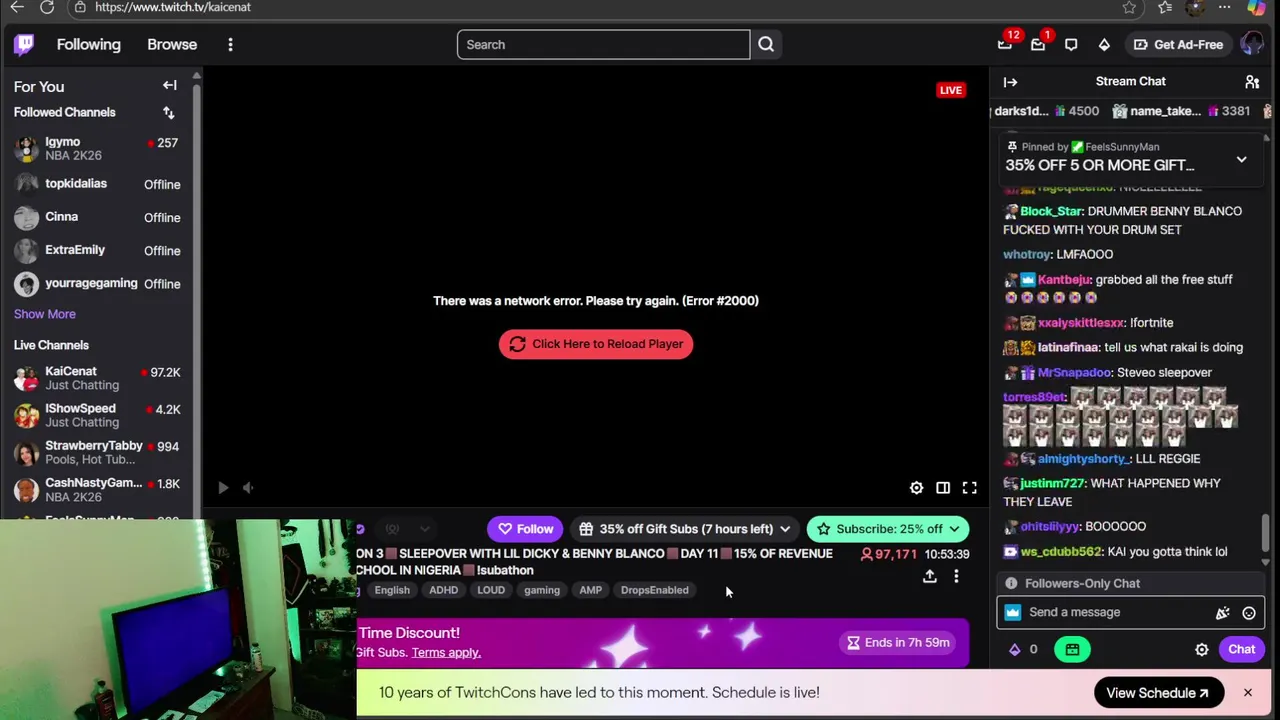Click MrSnapadoo username in chat
Viewport: 1280px width, 720px height.
pos(1074,373)
